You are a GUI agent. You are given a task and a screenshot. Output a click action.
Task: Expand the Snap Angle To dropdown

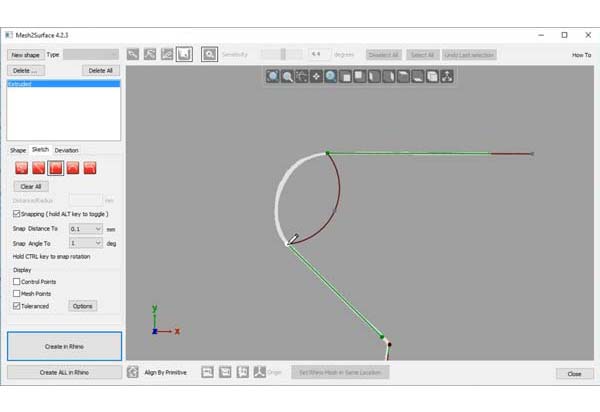85,243
